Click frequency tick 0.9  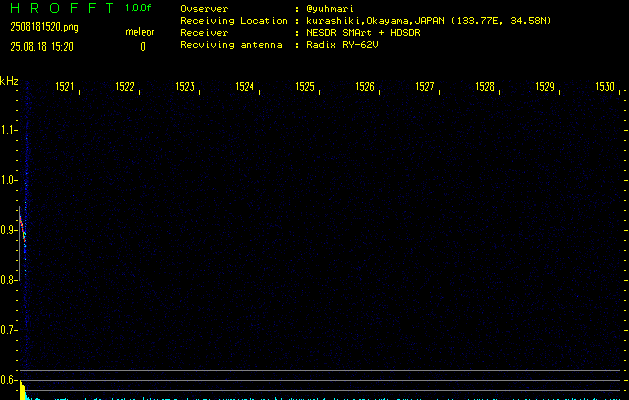click(x=8, y=230)
